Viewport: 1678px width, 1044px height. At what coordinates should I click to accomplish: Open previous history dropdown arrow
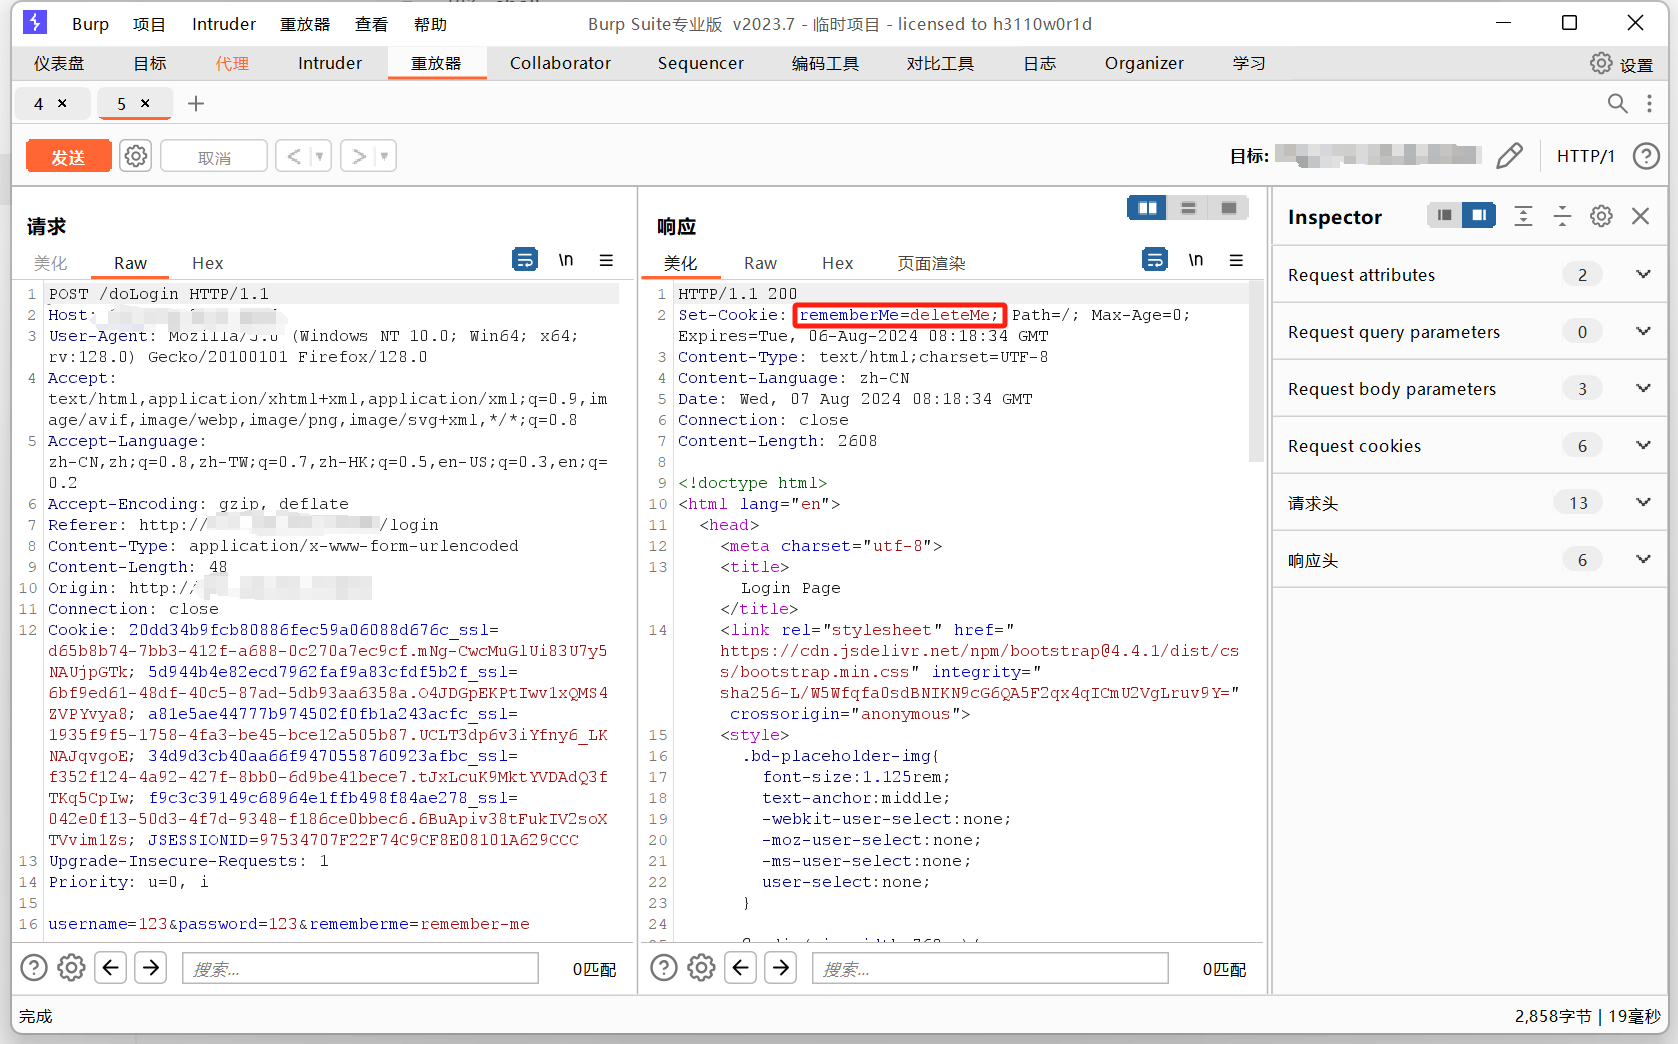(x=320, y=156)
